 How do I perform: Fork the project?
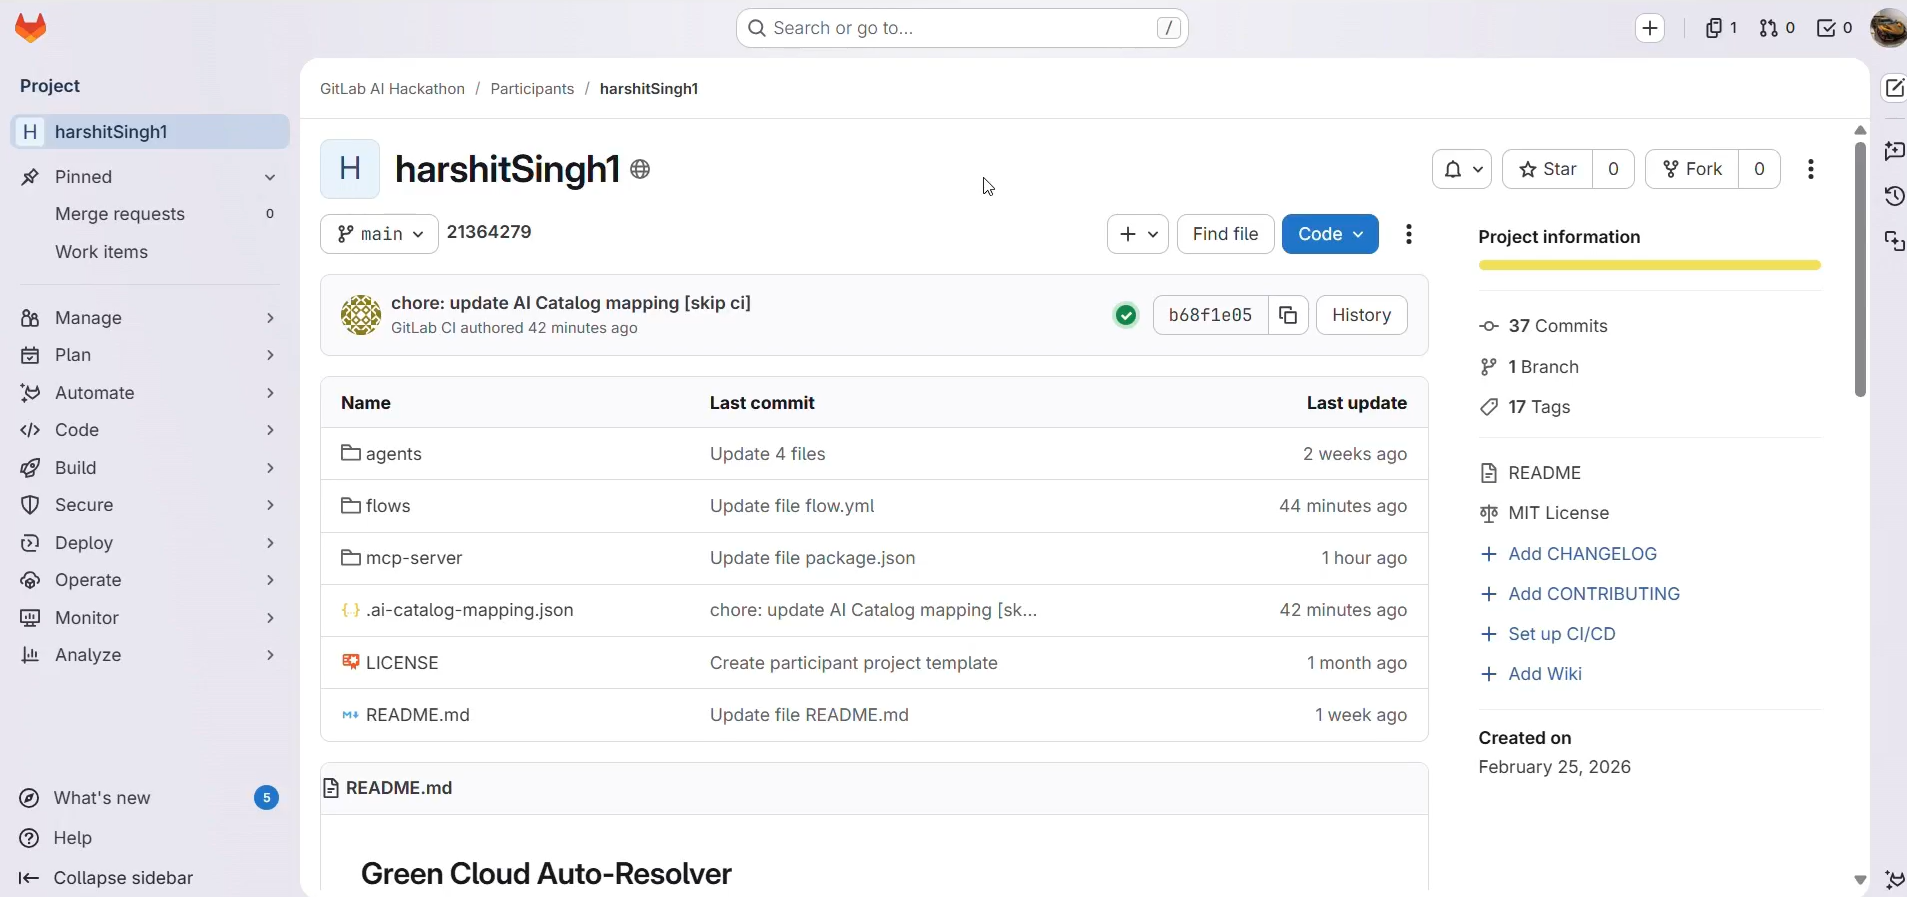coord(1692,169)
